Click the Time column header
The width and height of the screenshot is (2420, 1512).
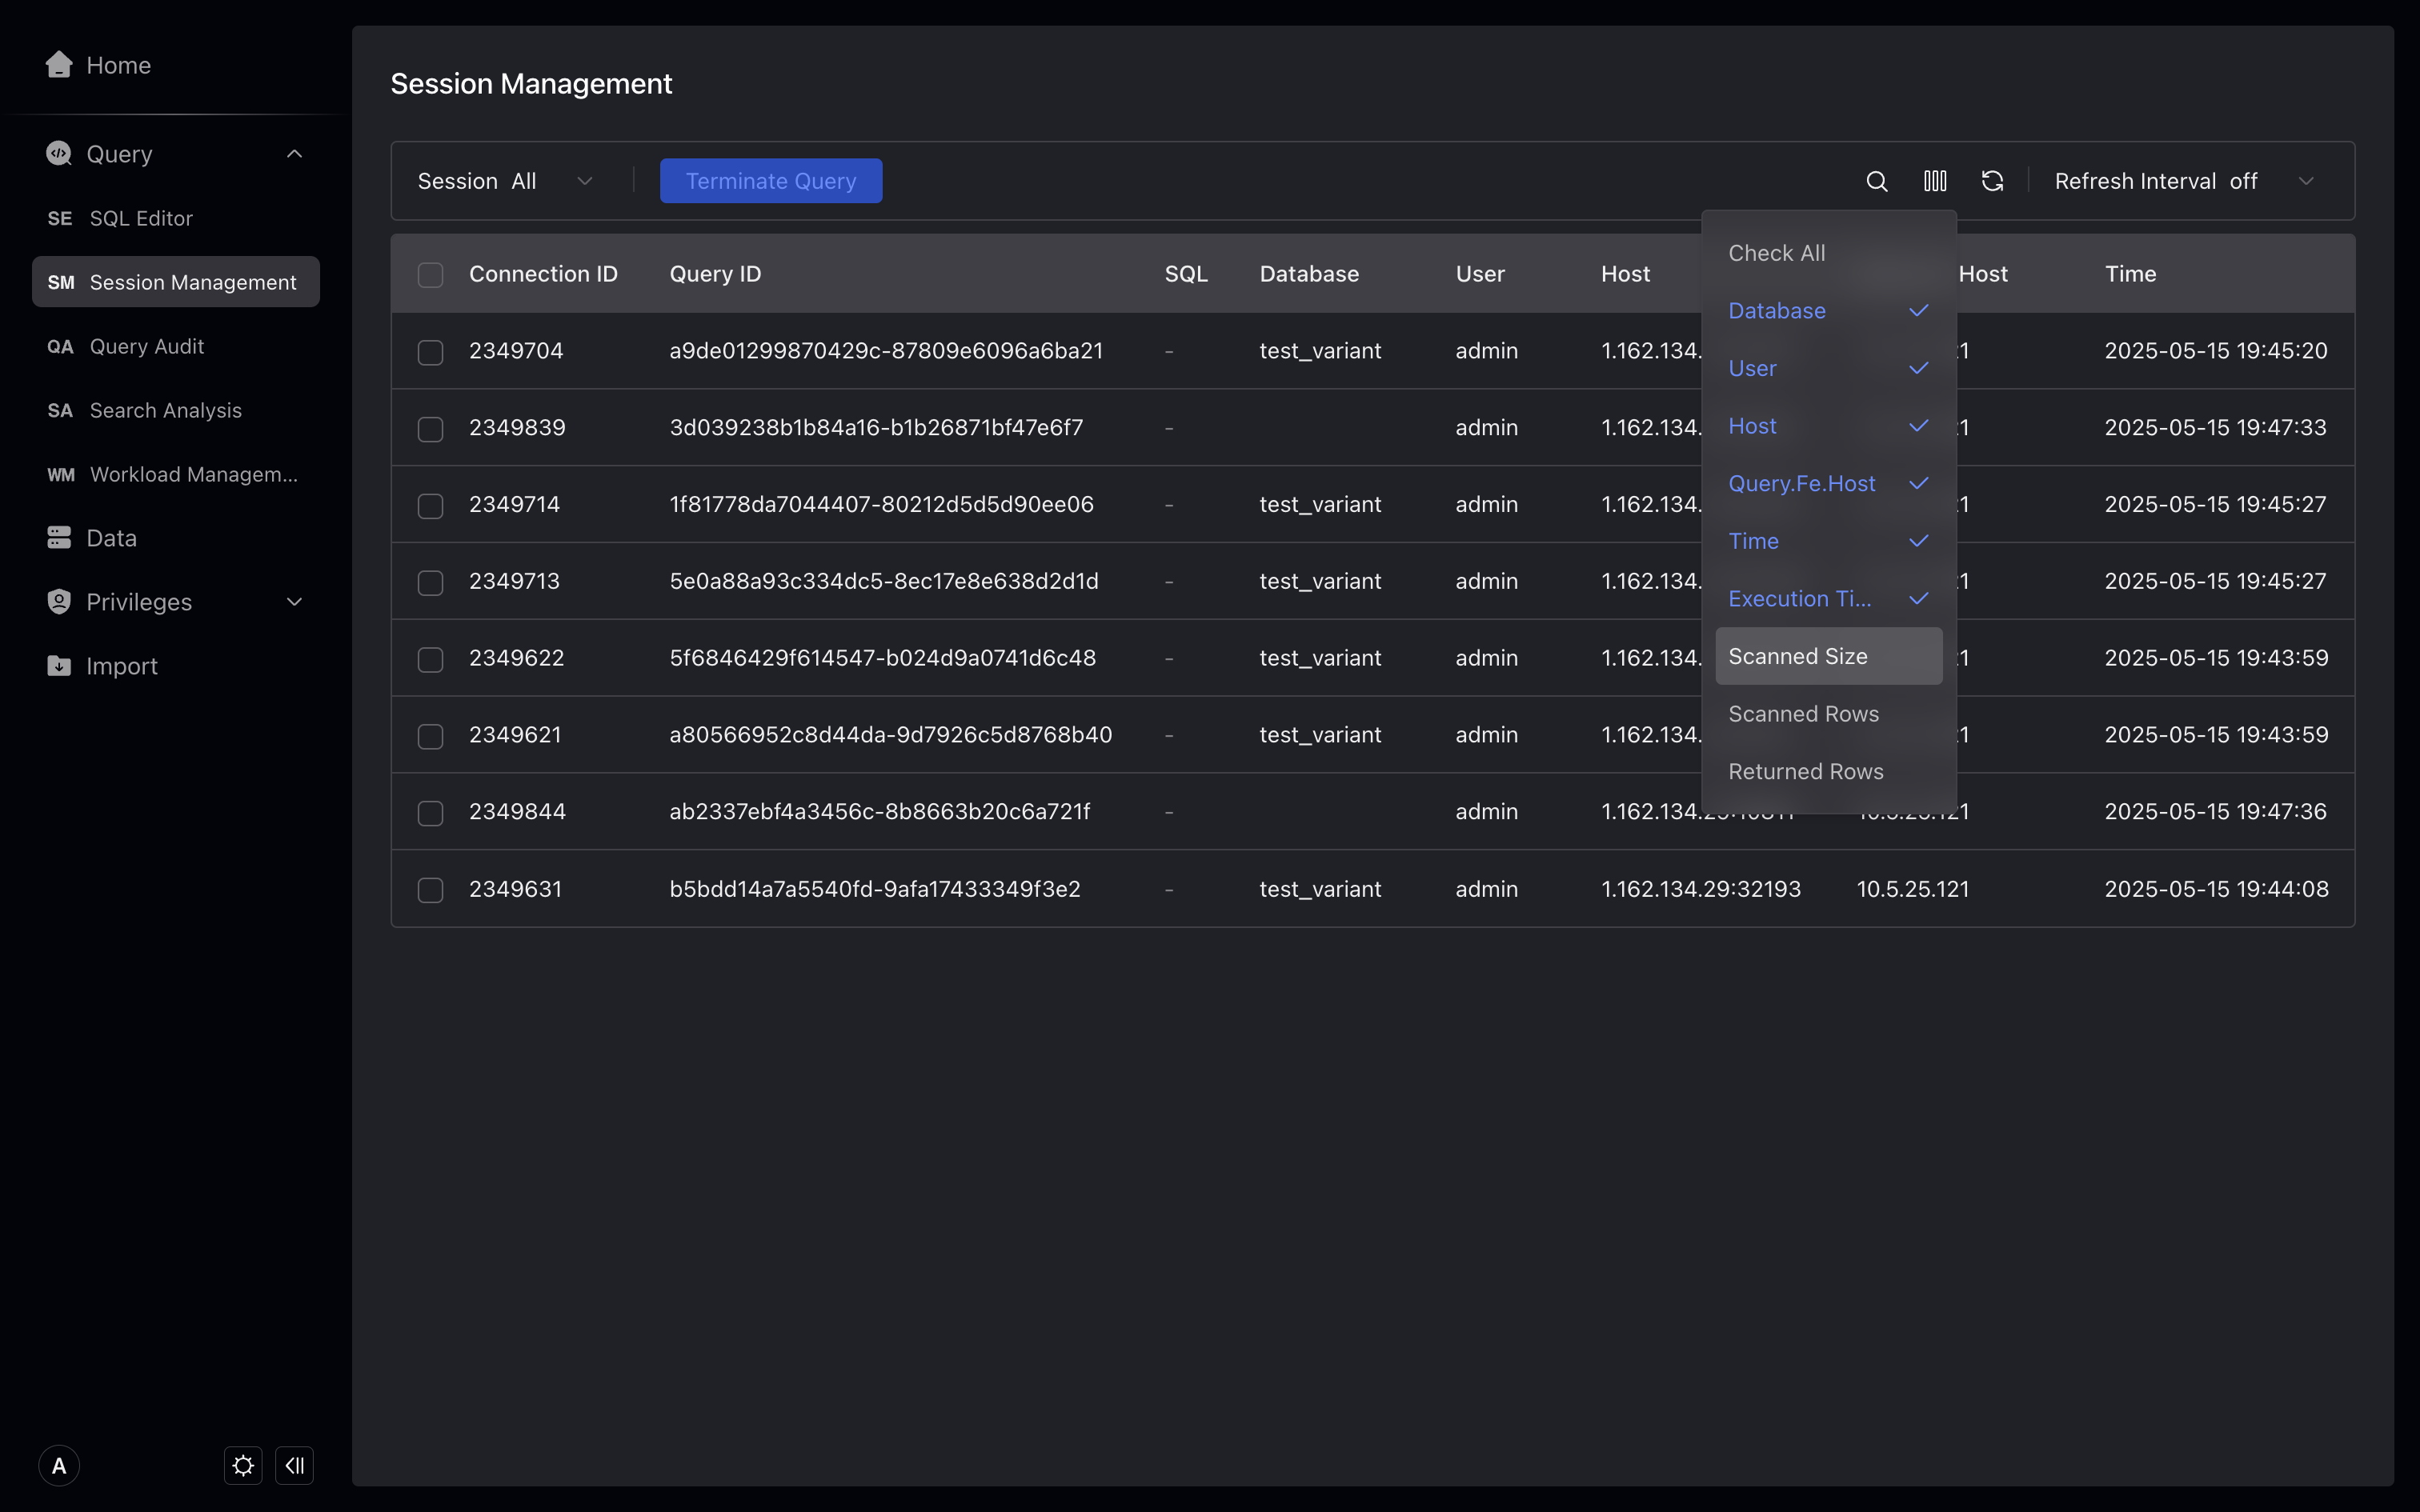[2130, 274]
